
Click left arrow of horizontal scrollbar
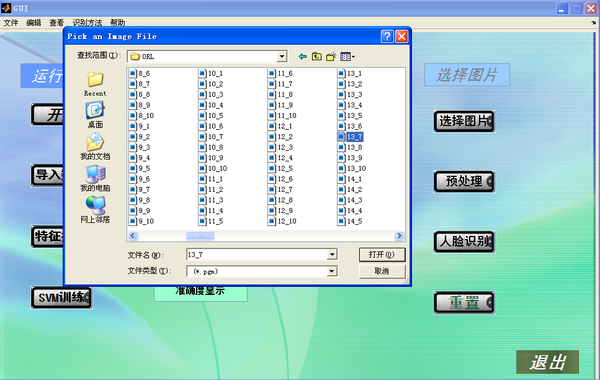tap(133, 236)
